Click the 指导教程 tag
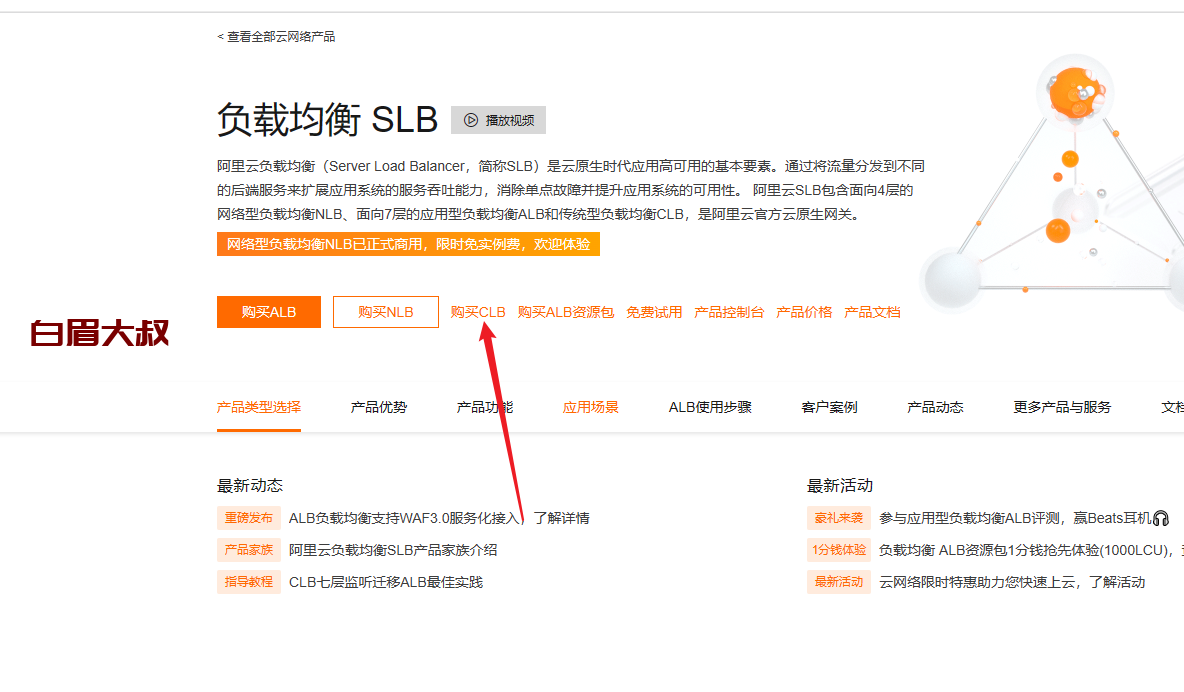Viewport: 1184px width, 692px height. click(x=248, y=582)
